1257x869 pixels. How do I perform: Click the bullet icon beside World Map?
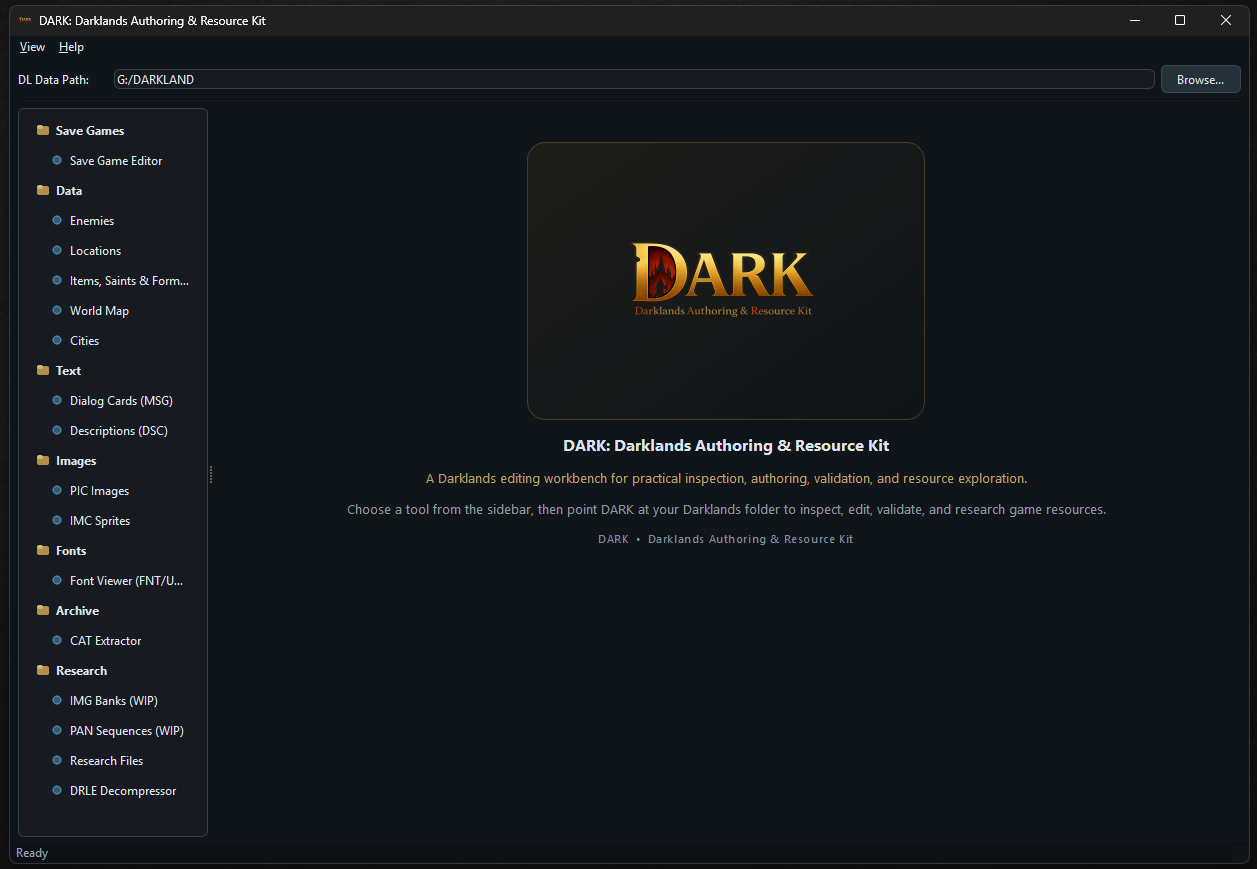click(x=57, y=311)
